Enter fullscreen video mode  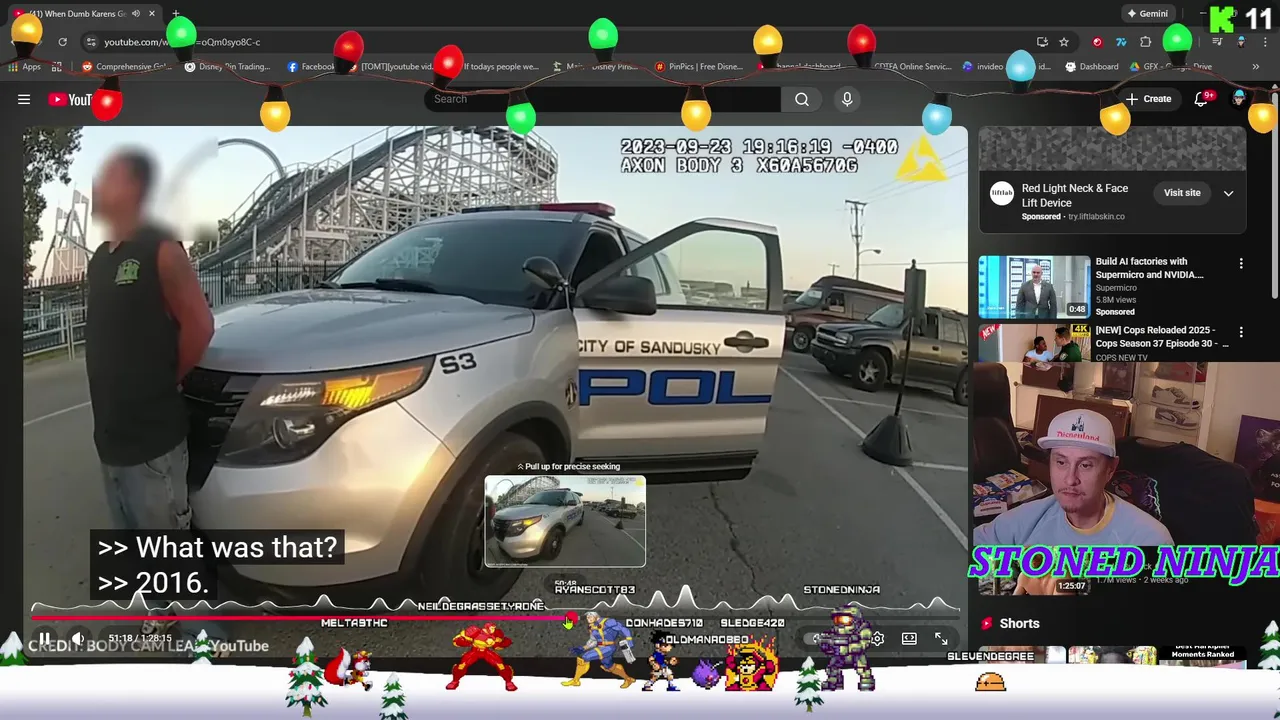coord(941,638)
